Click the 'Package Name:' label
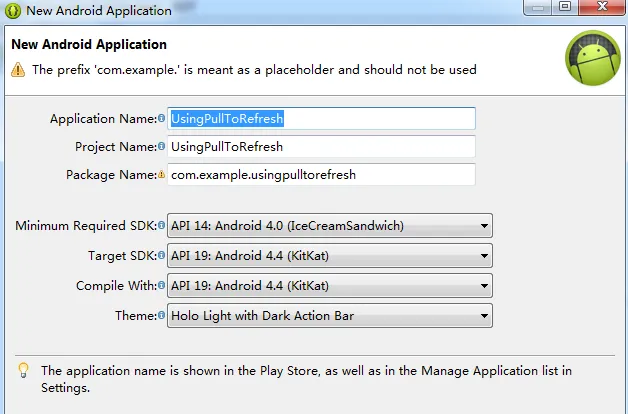The image size is (628, 414). [x=111, y=175]
